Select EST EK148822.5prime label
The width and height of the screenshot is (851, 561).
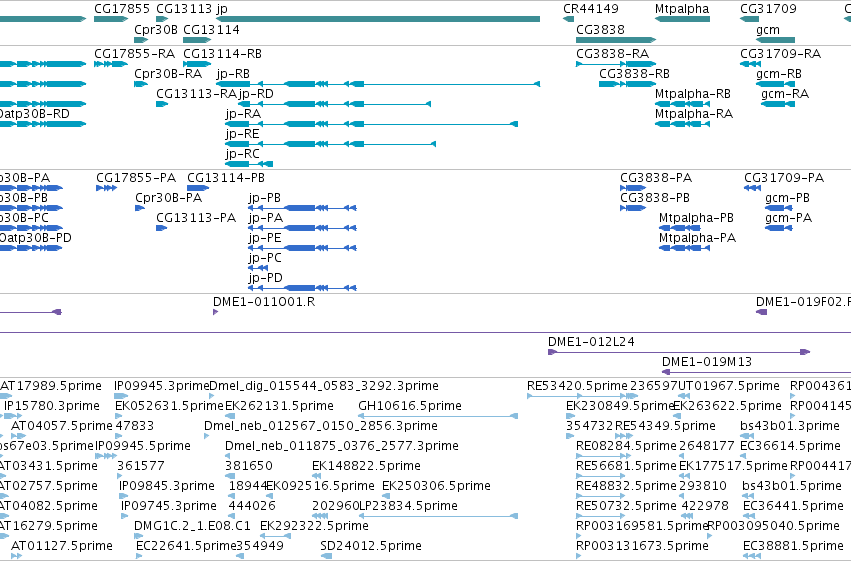pos(366,466)
